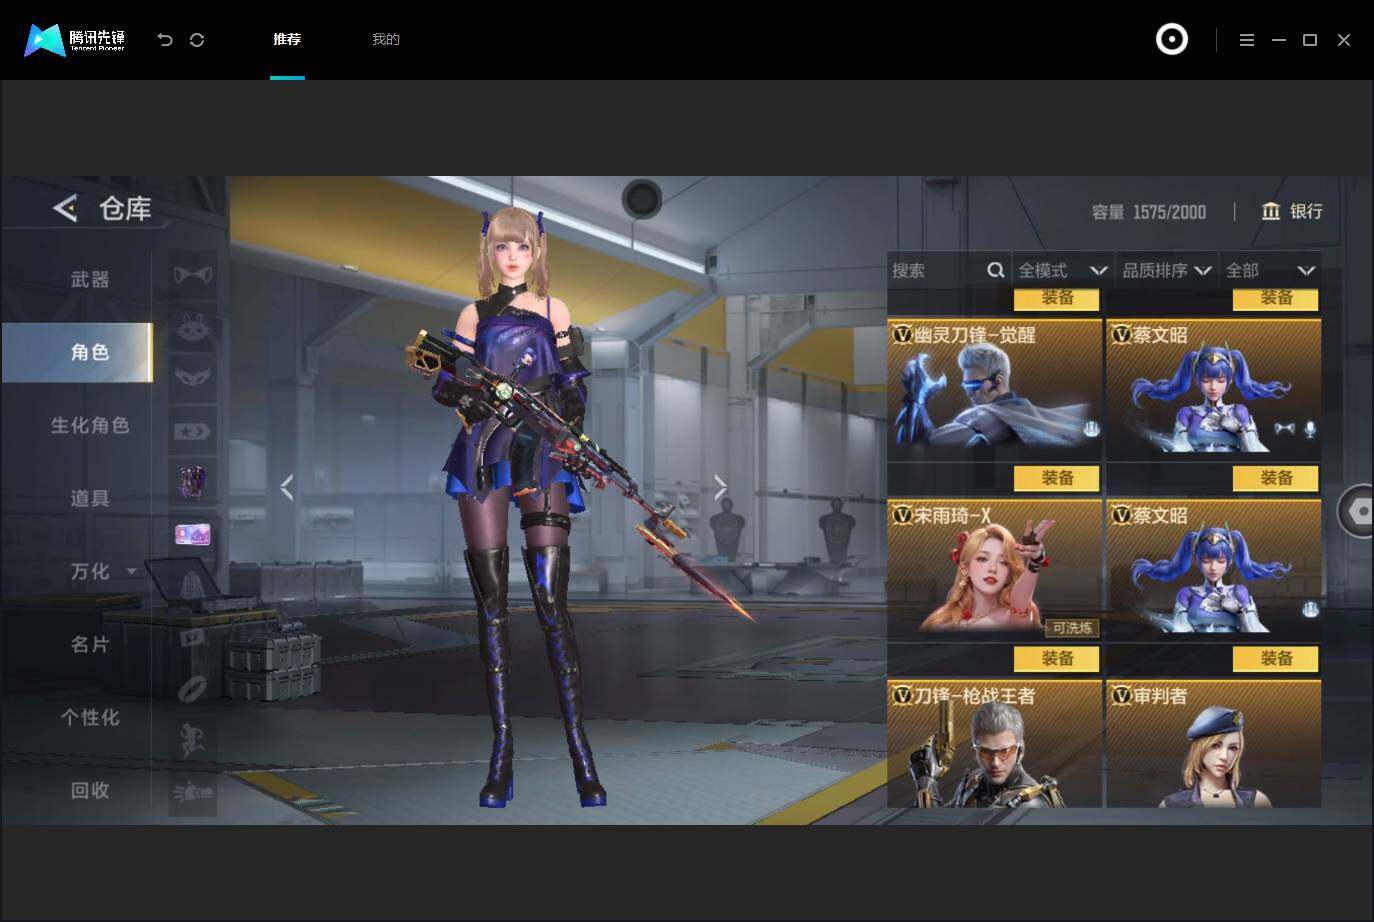Select the 宋雨琦-X character card
The height and width of the screenshot is (922, 1374).
click(994, 571)
